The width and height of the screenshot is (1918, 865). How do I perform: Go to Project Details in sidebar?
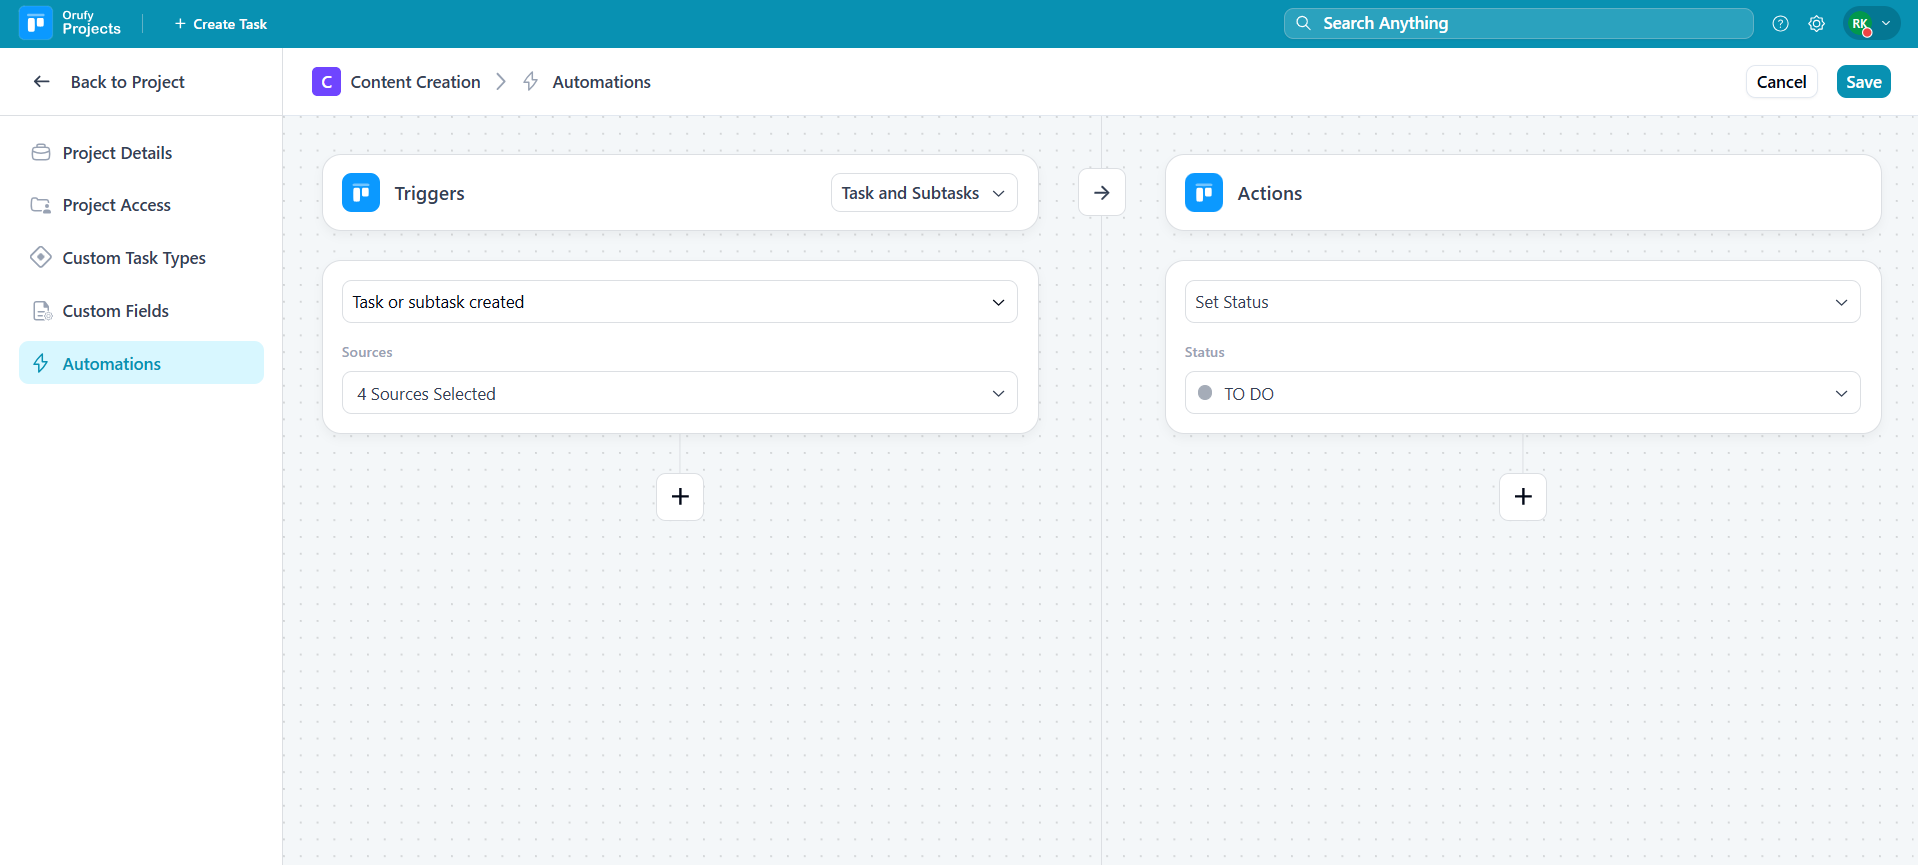[117, 153]
